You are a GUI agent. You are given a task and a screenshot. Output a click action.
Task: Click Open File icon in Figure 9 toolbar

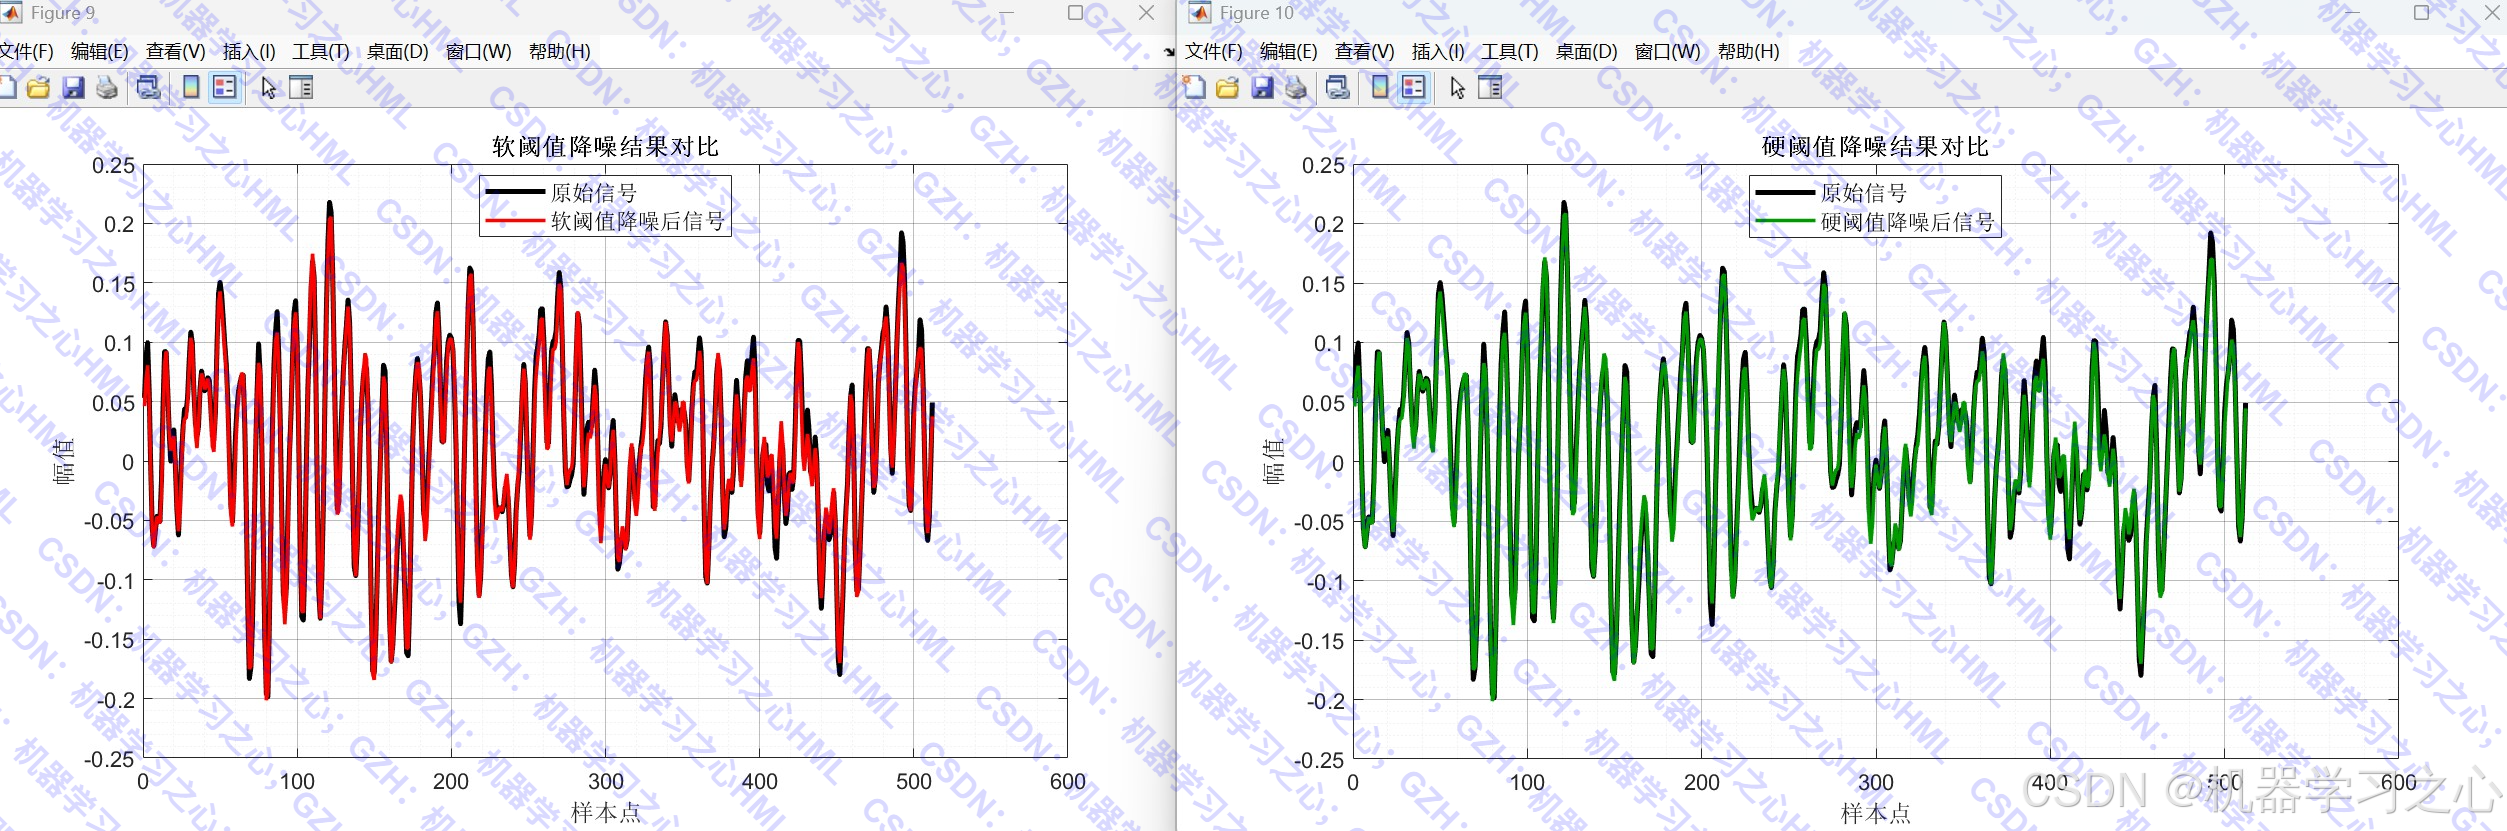click(x=38, y=88)
